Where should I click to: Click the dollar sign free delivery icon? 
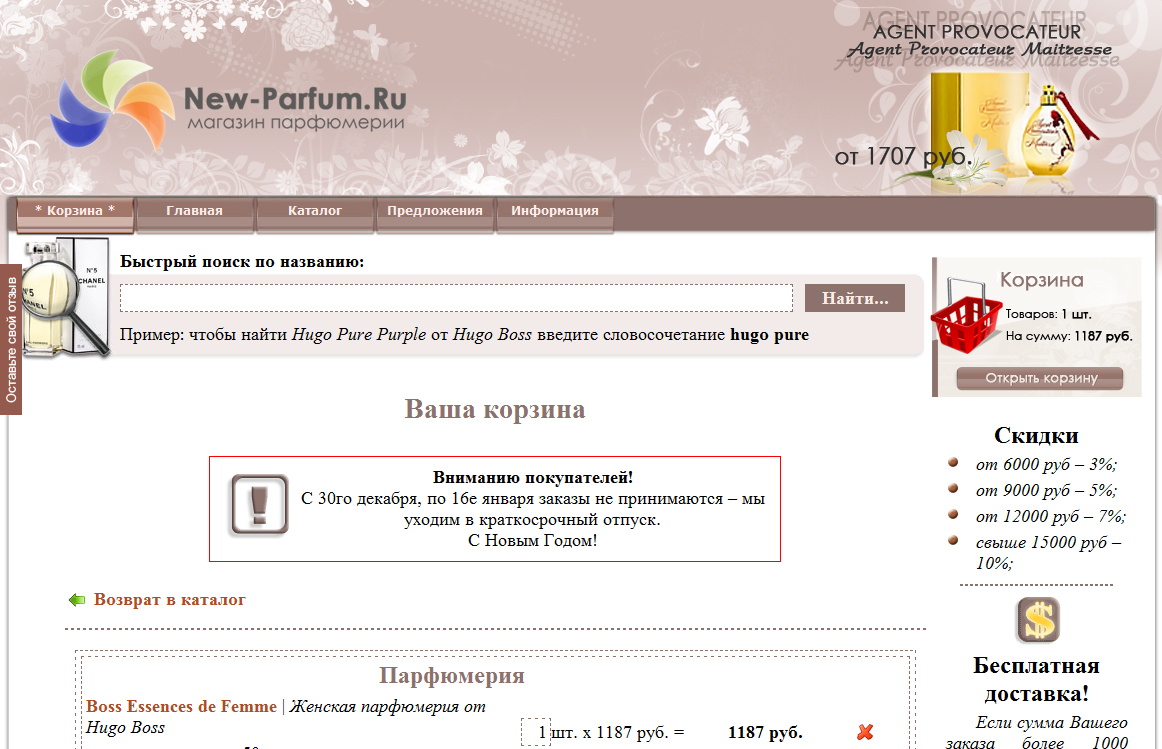pyautogui.click(x=1038, y=620)
